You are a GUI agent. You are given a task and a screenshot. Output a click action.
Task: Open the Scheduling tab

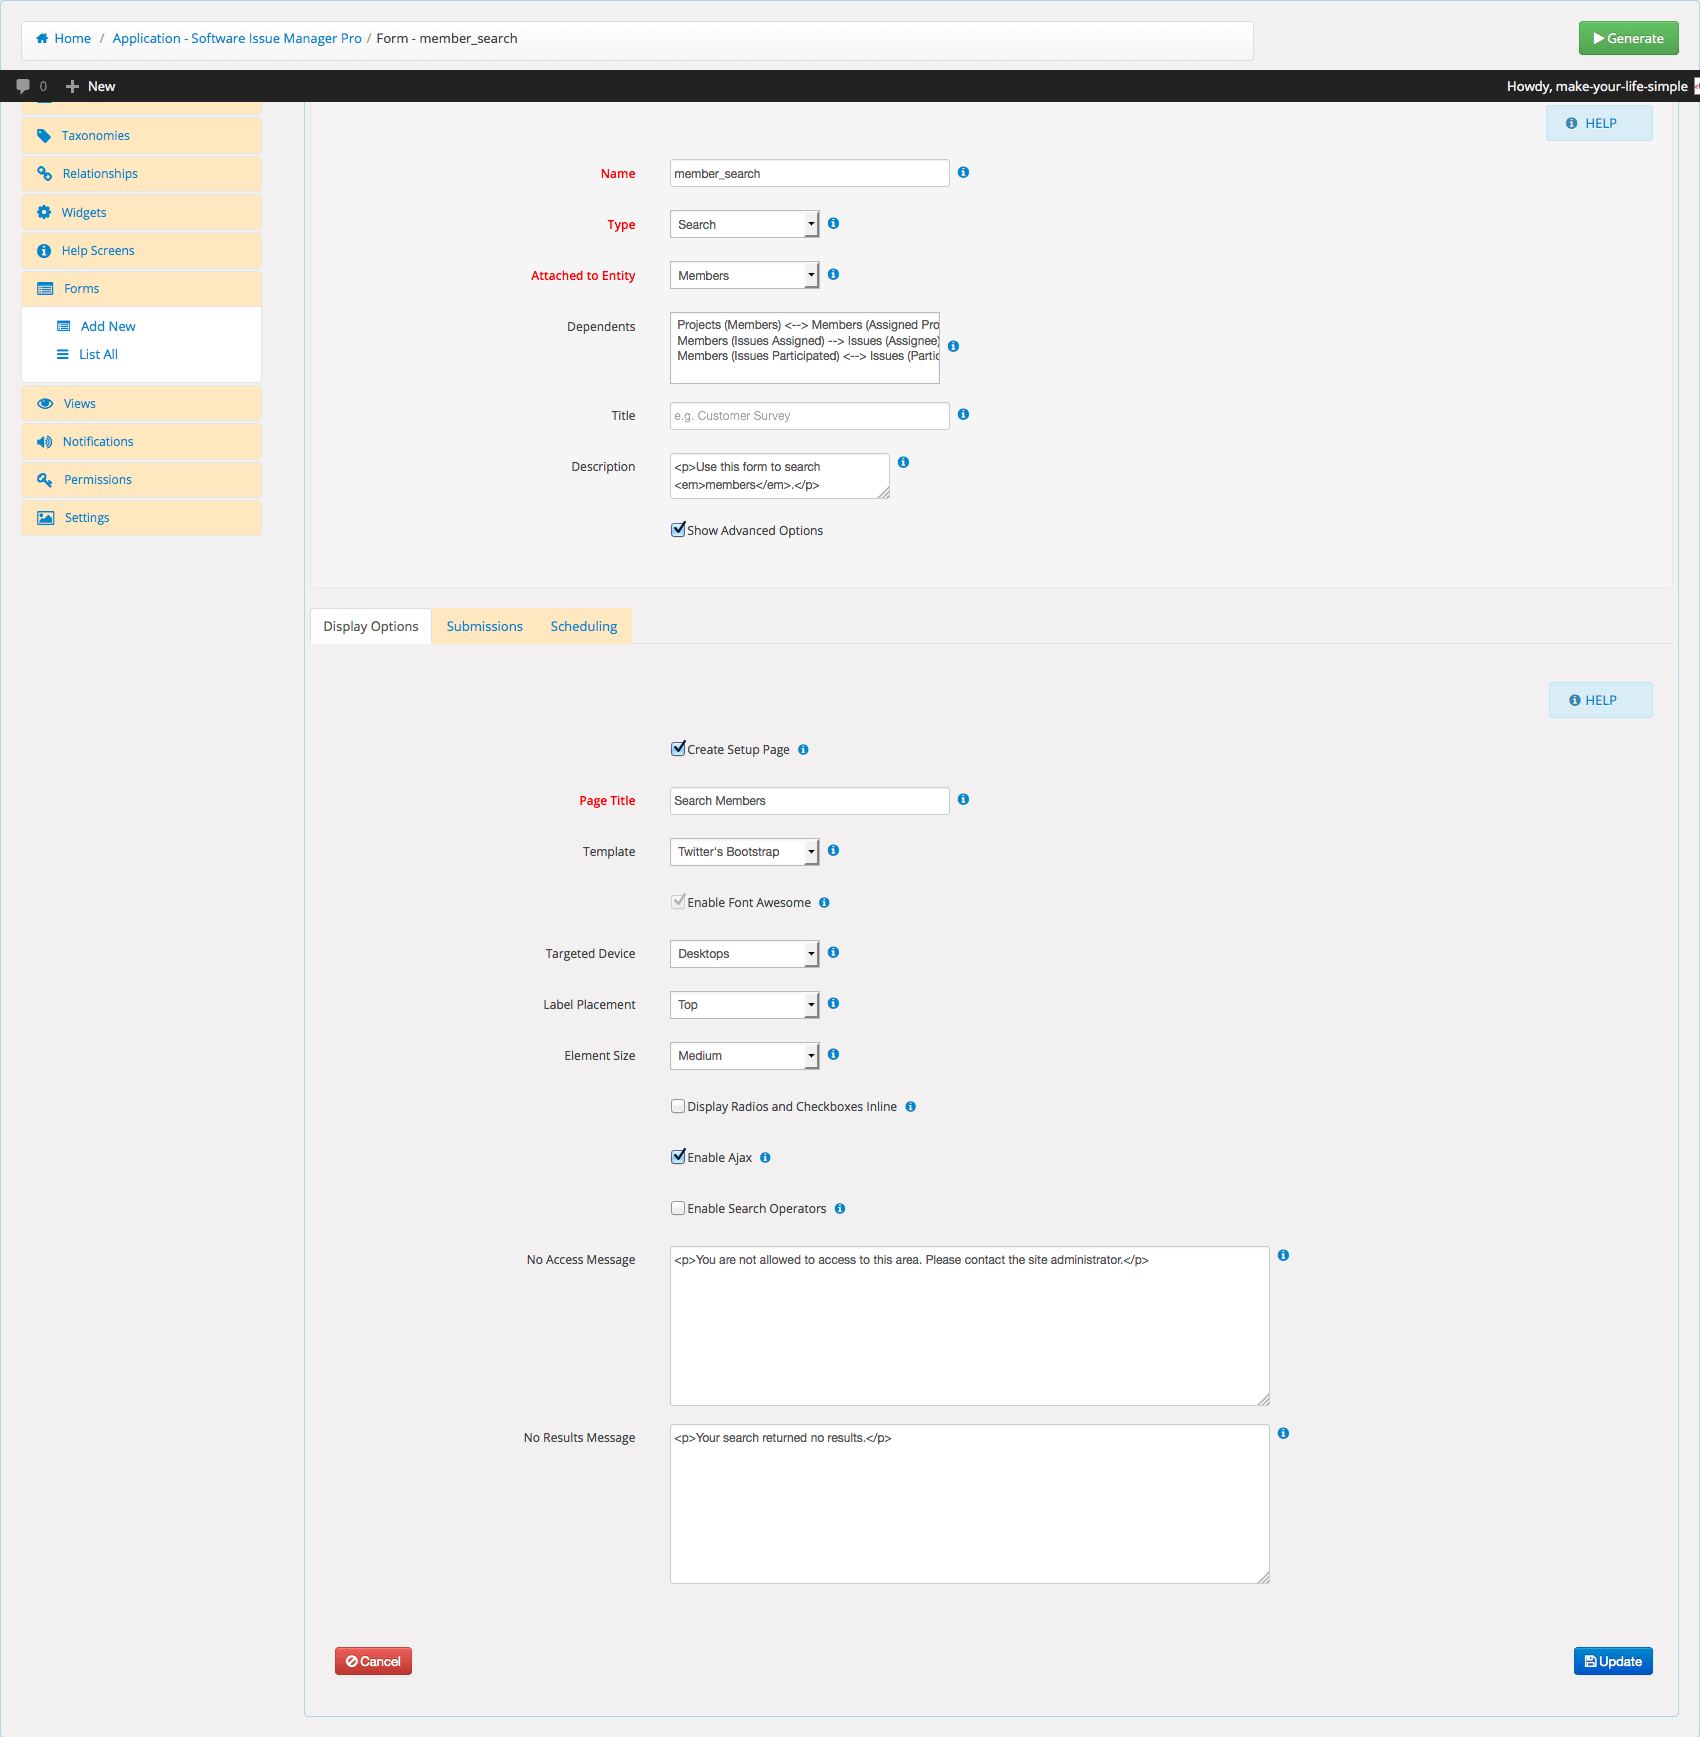pyautogui.click(x=583, y=625)
